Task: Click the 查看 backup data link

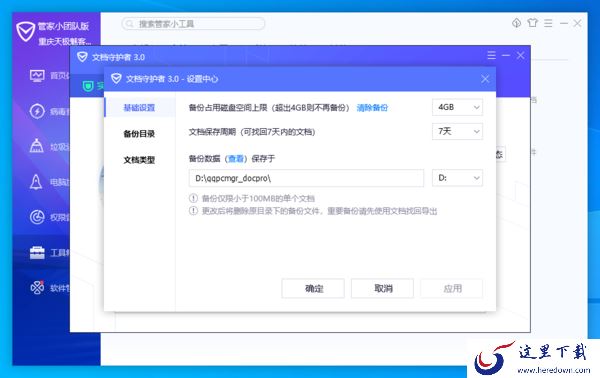Action: (x=235, y=158)
